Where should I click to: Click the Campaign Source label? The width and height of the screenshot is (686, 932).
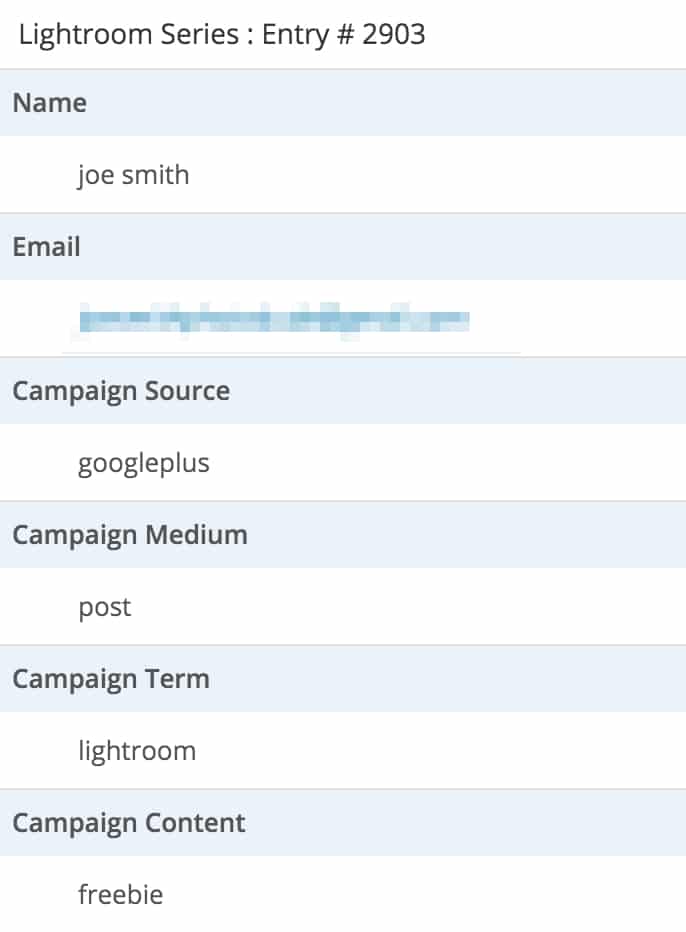point(121,392)
